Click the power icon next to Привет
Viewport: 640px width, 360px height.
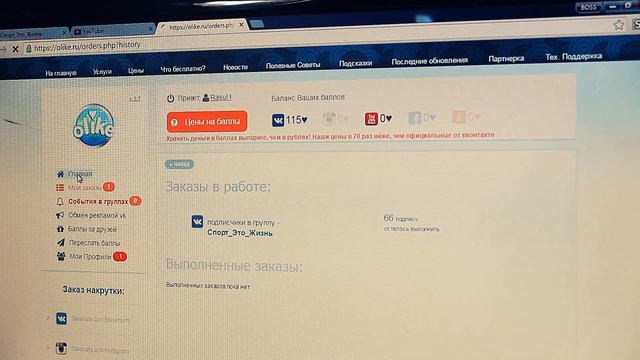pos(170,98)
